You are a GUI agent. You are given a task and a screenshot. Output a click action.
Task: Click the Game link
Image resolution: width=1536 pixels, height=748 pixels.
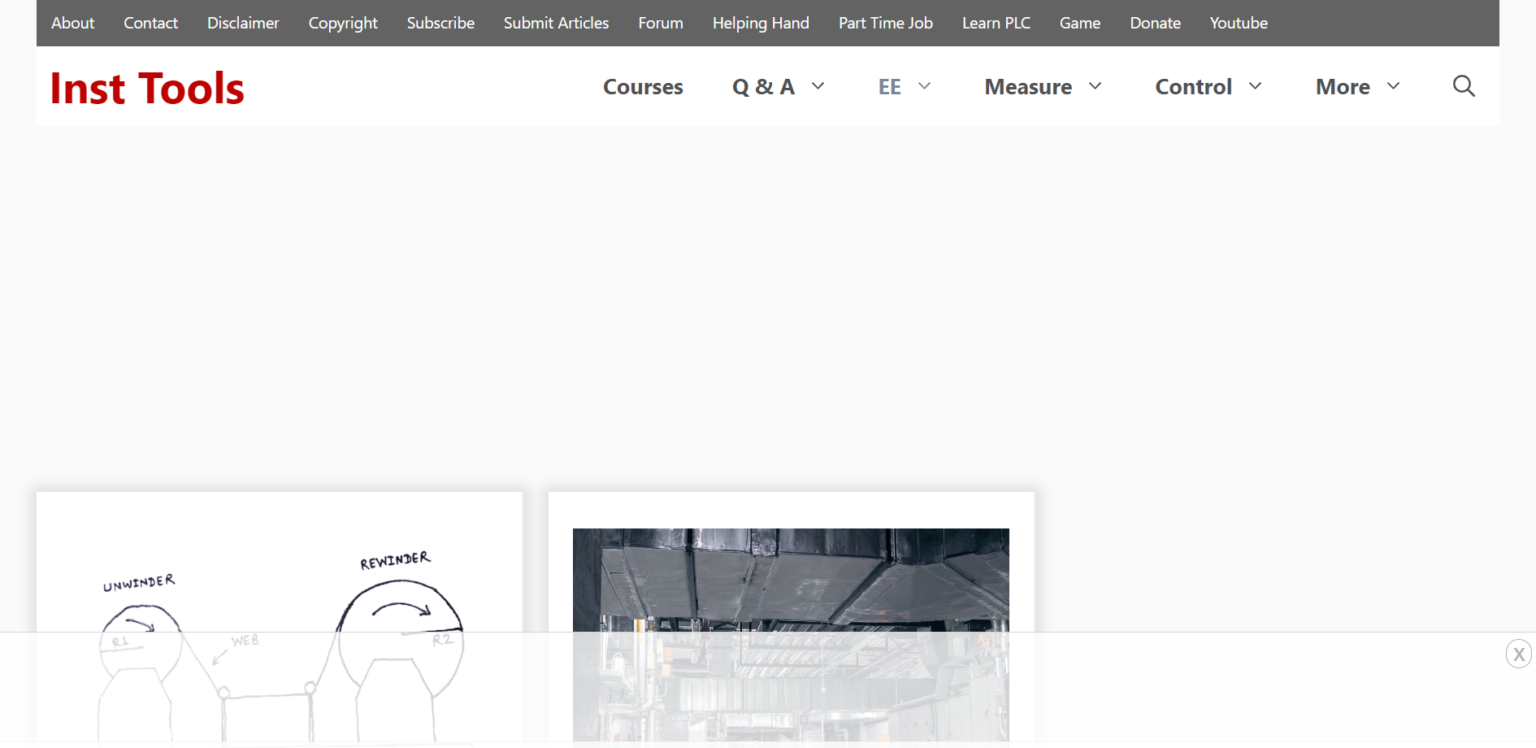(1080, 22)
